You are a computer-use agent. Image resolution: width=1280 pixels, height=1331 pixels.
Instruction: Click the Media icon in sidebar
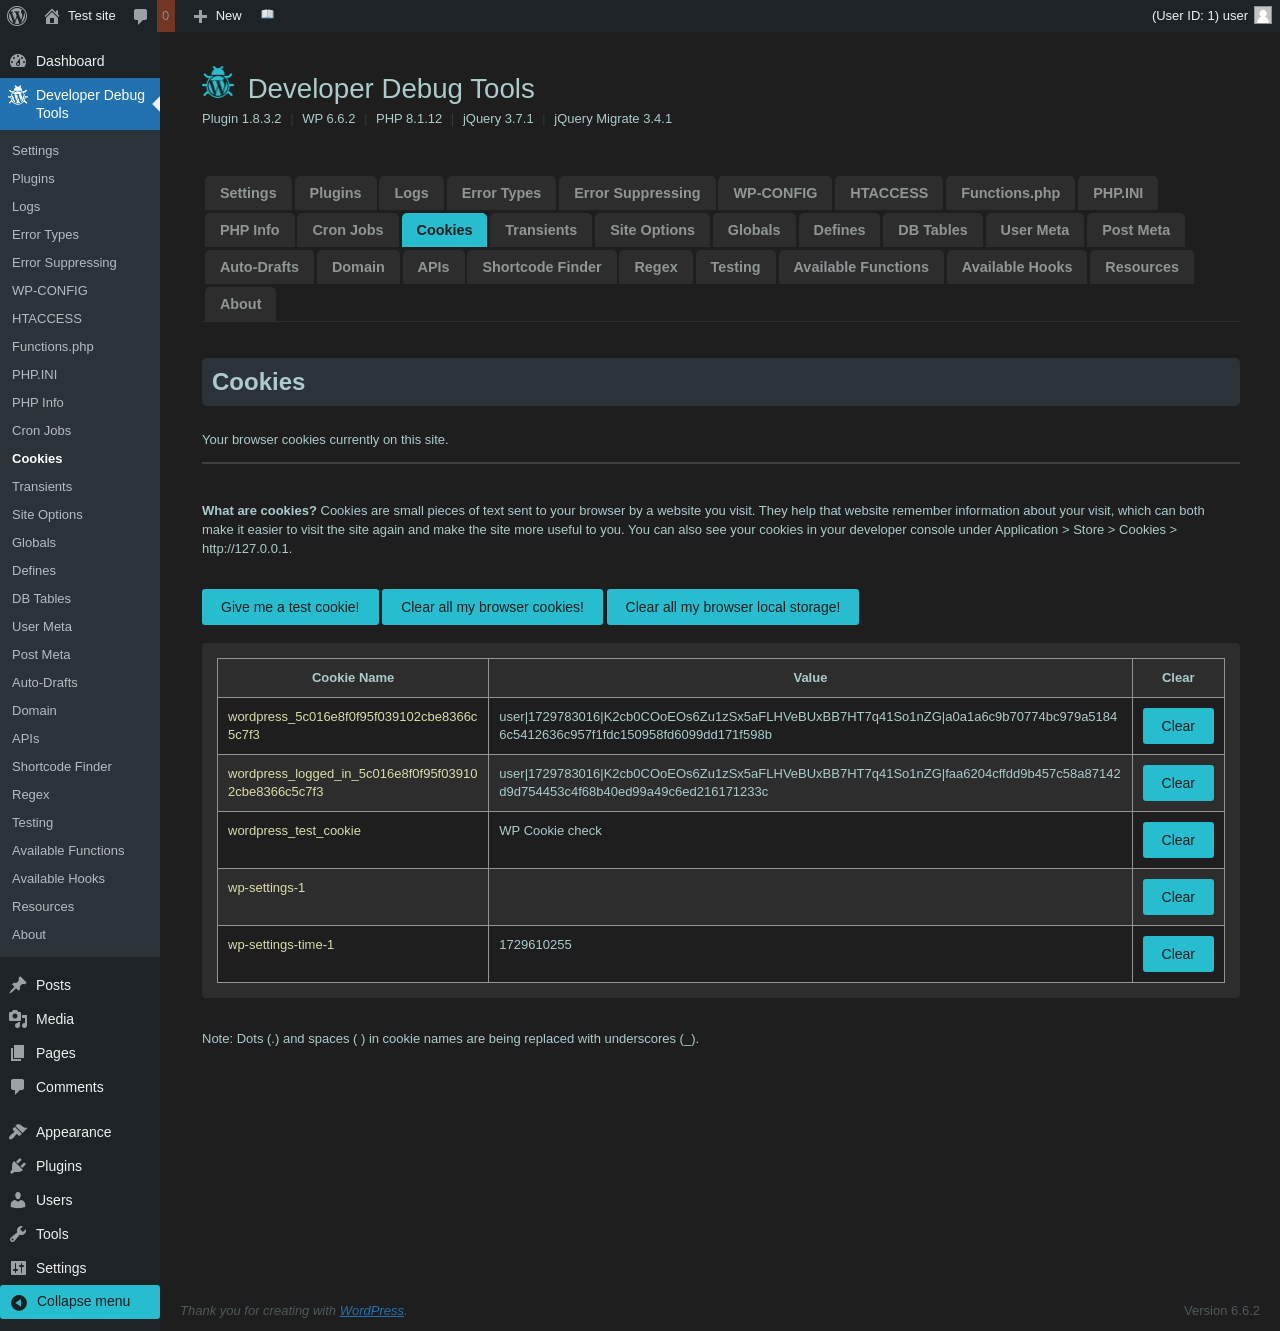point(18,1019)
